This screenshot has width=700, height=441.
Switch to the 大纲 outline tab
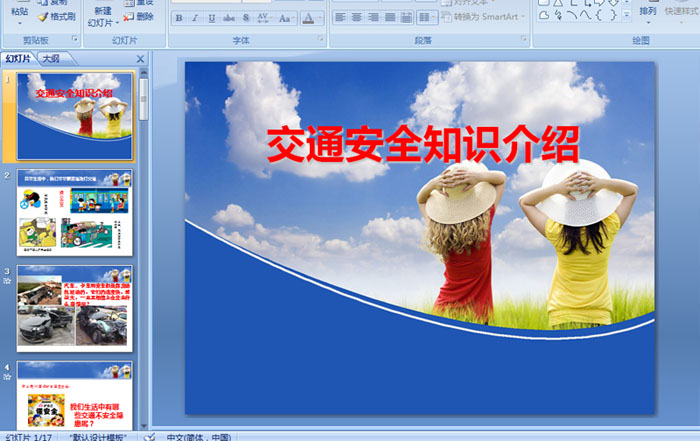tap(51, 59)
